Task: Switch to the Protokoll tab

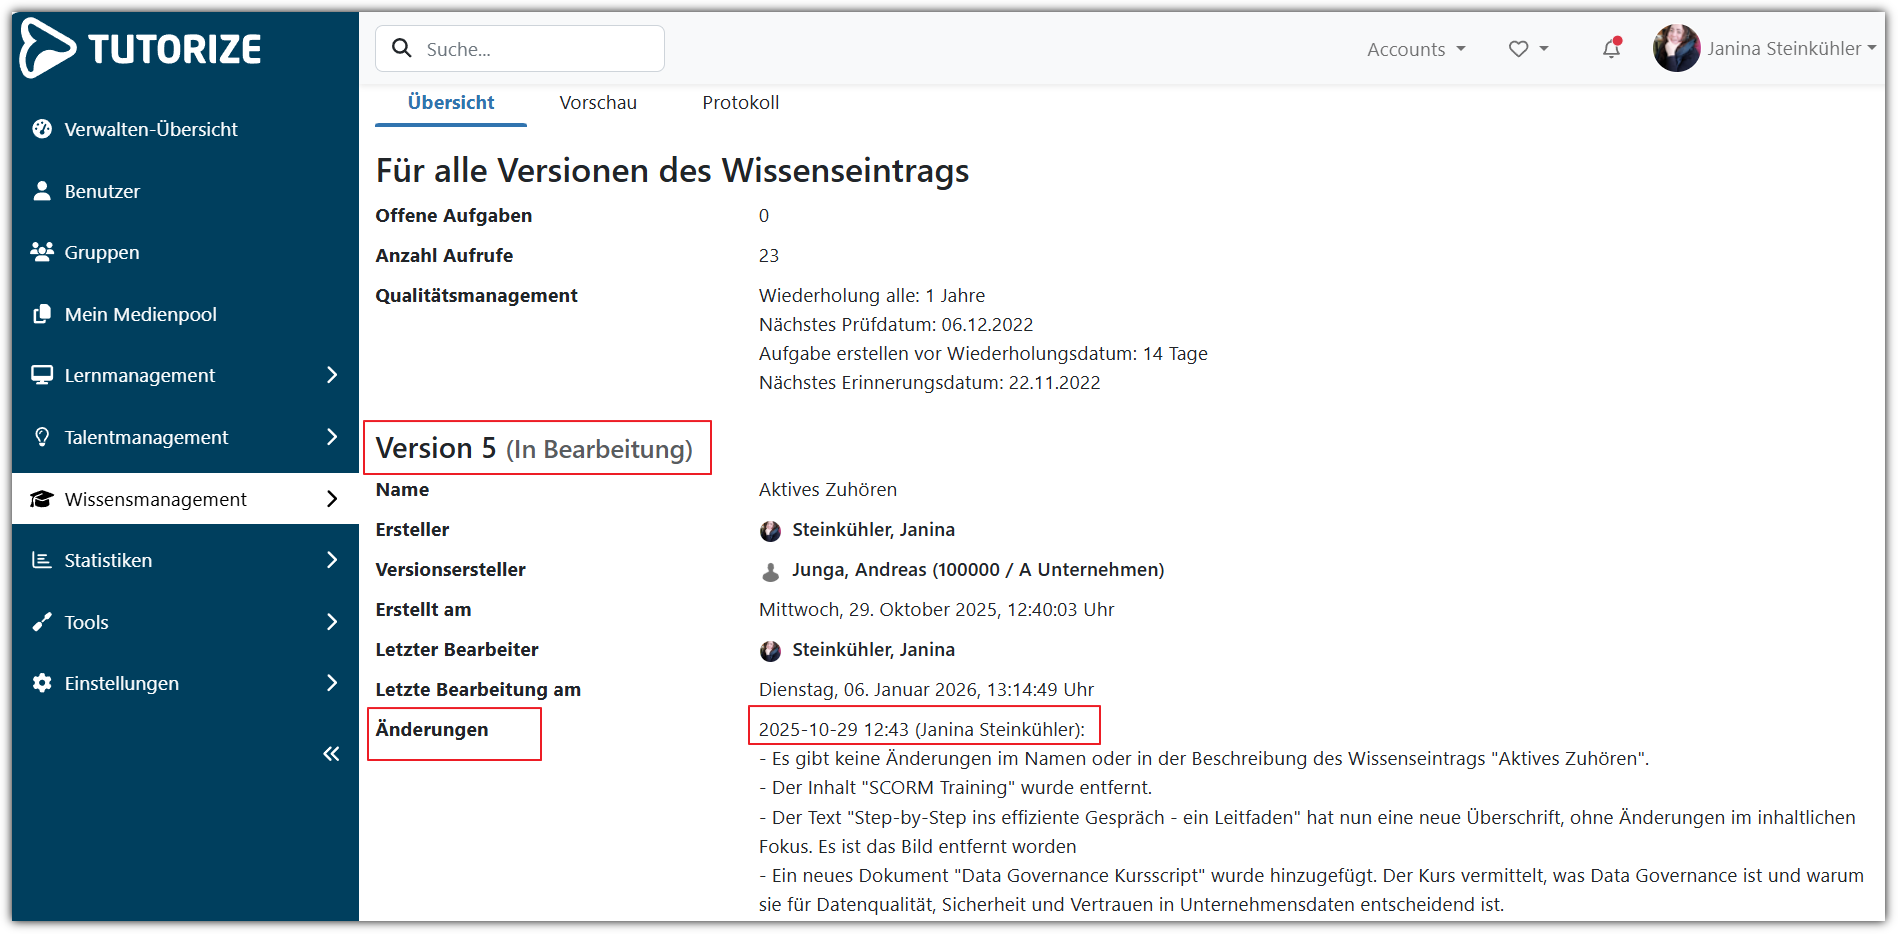Action: tap(740, 103)
